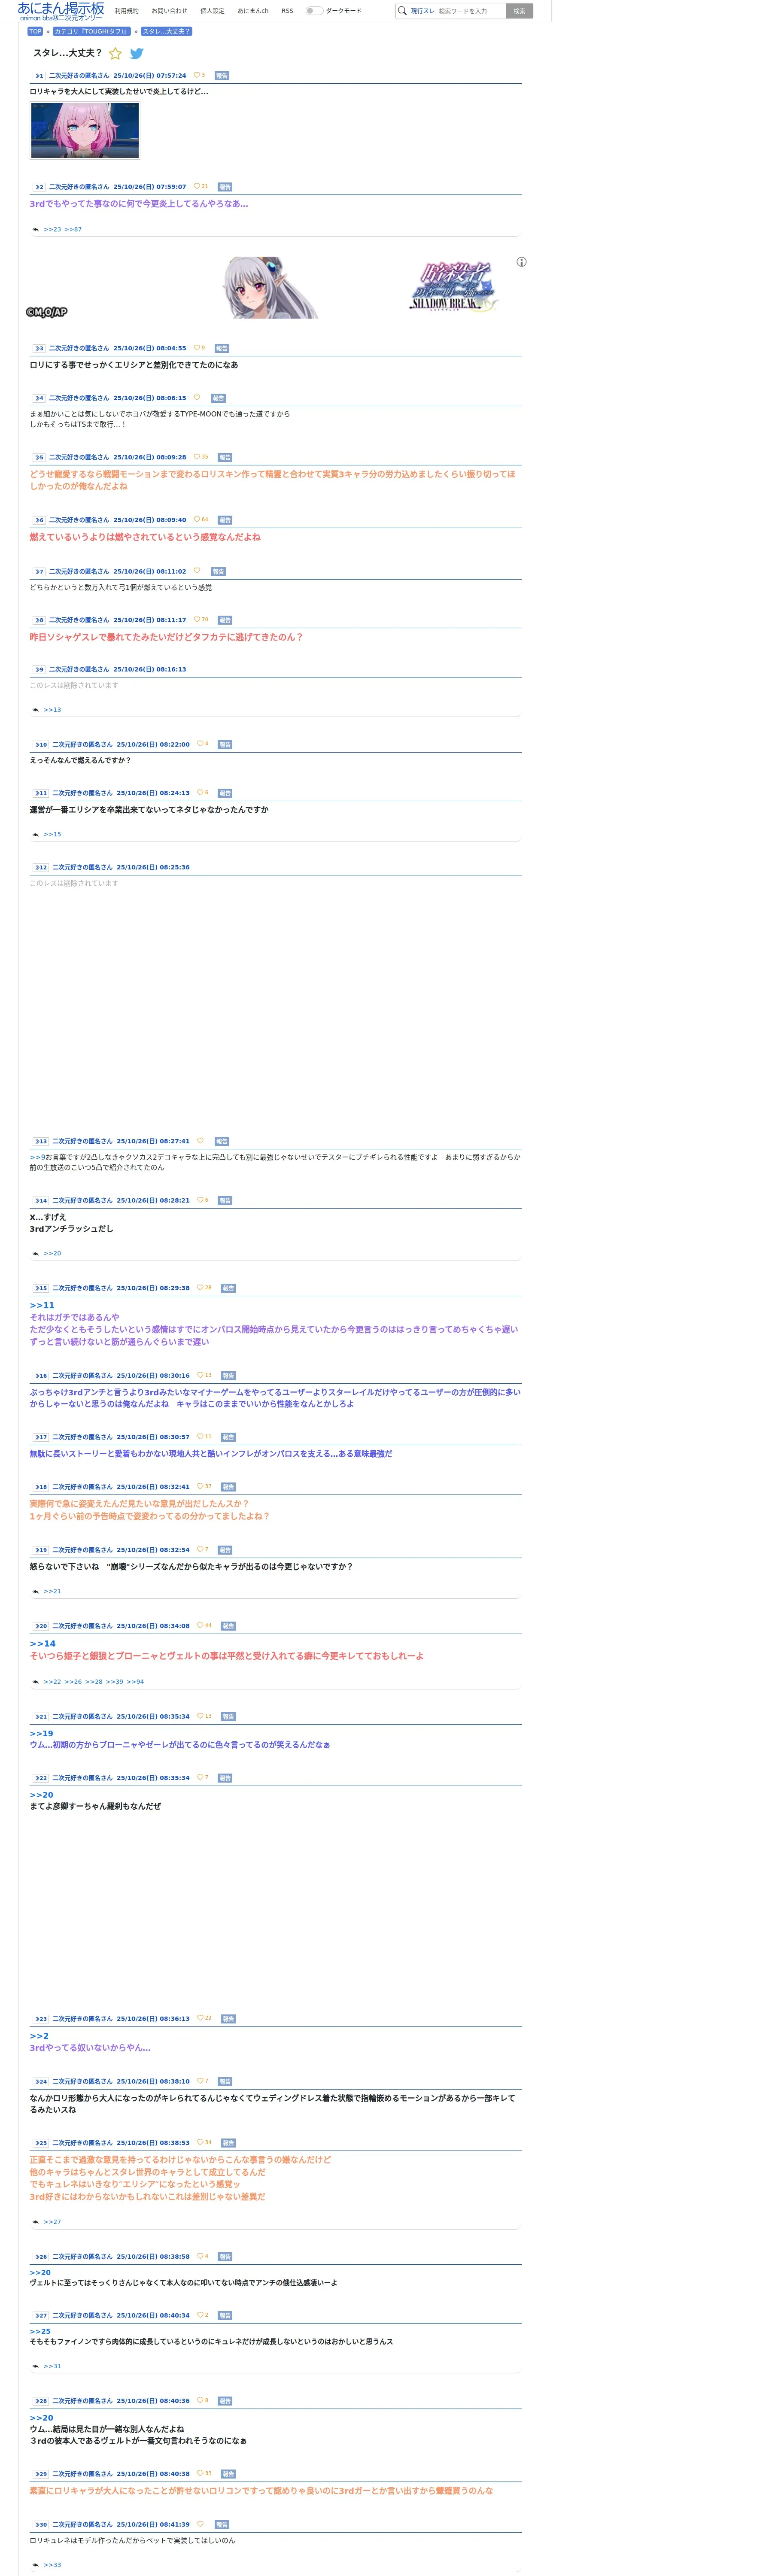This screenshot has height=2576, width=778.
Task: Click the >>25 anchor in post 27
Action: pos(40,2331)
